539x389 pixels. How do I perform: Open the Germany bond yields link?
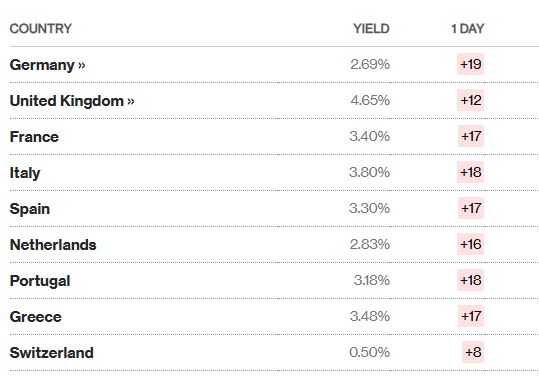[47, 65]
